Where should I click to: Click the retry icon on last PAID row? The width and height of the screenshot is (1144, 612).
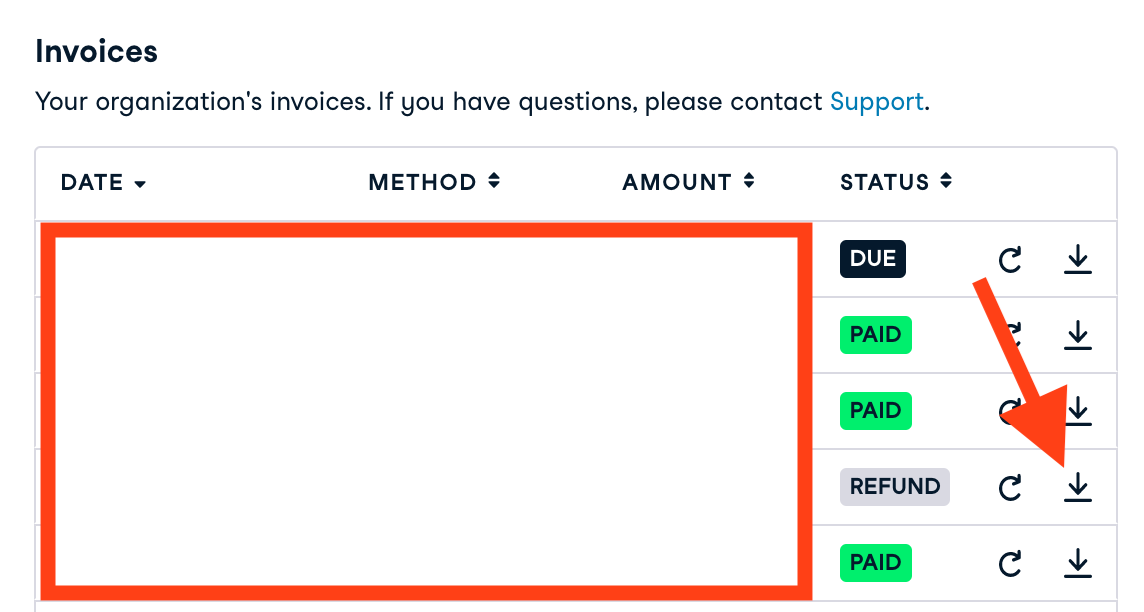pyautogui.click(x=1011, y=563)
